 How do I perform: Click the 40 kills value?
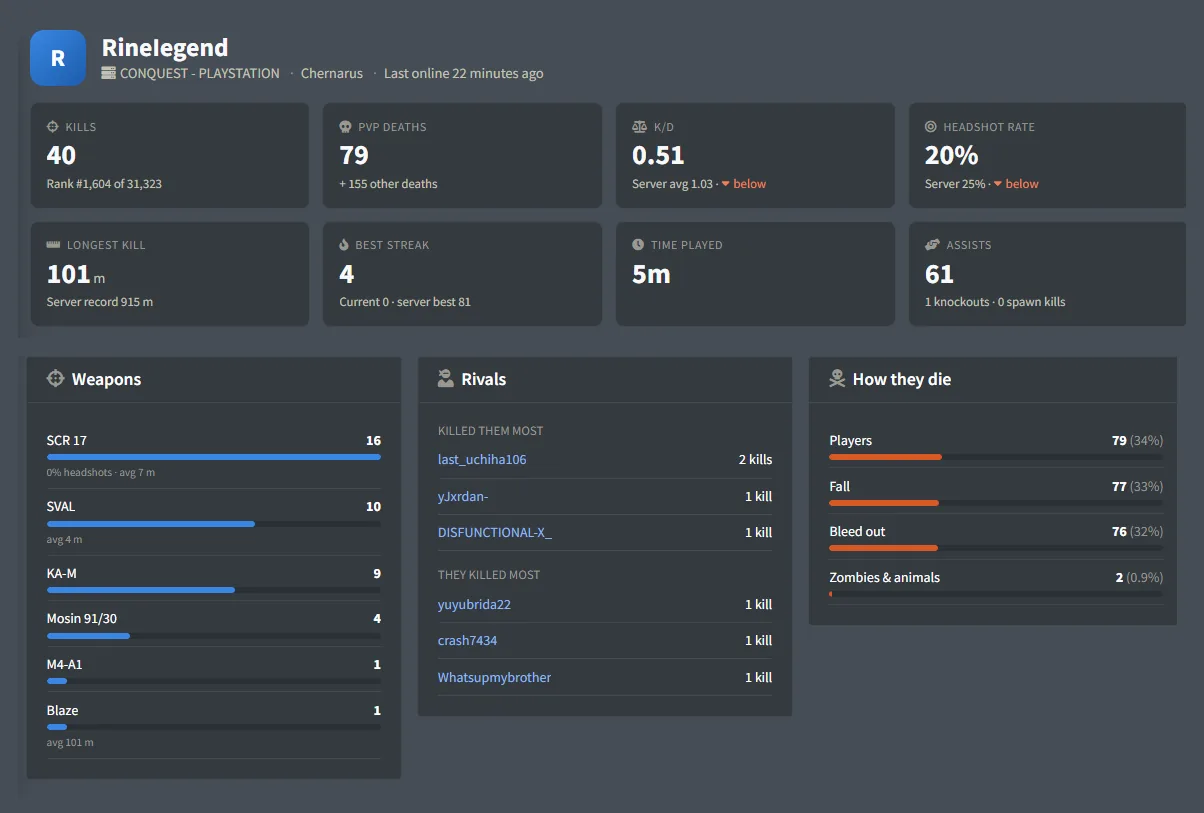pos(61,155)
